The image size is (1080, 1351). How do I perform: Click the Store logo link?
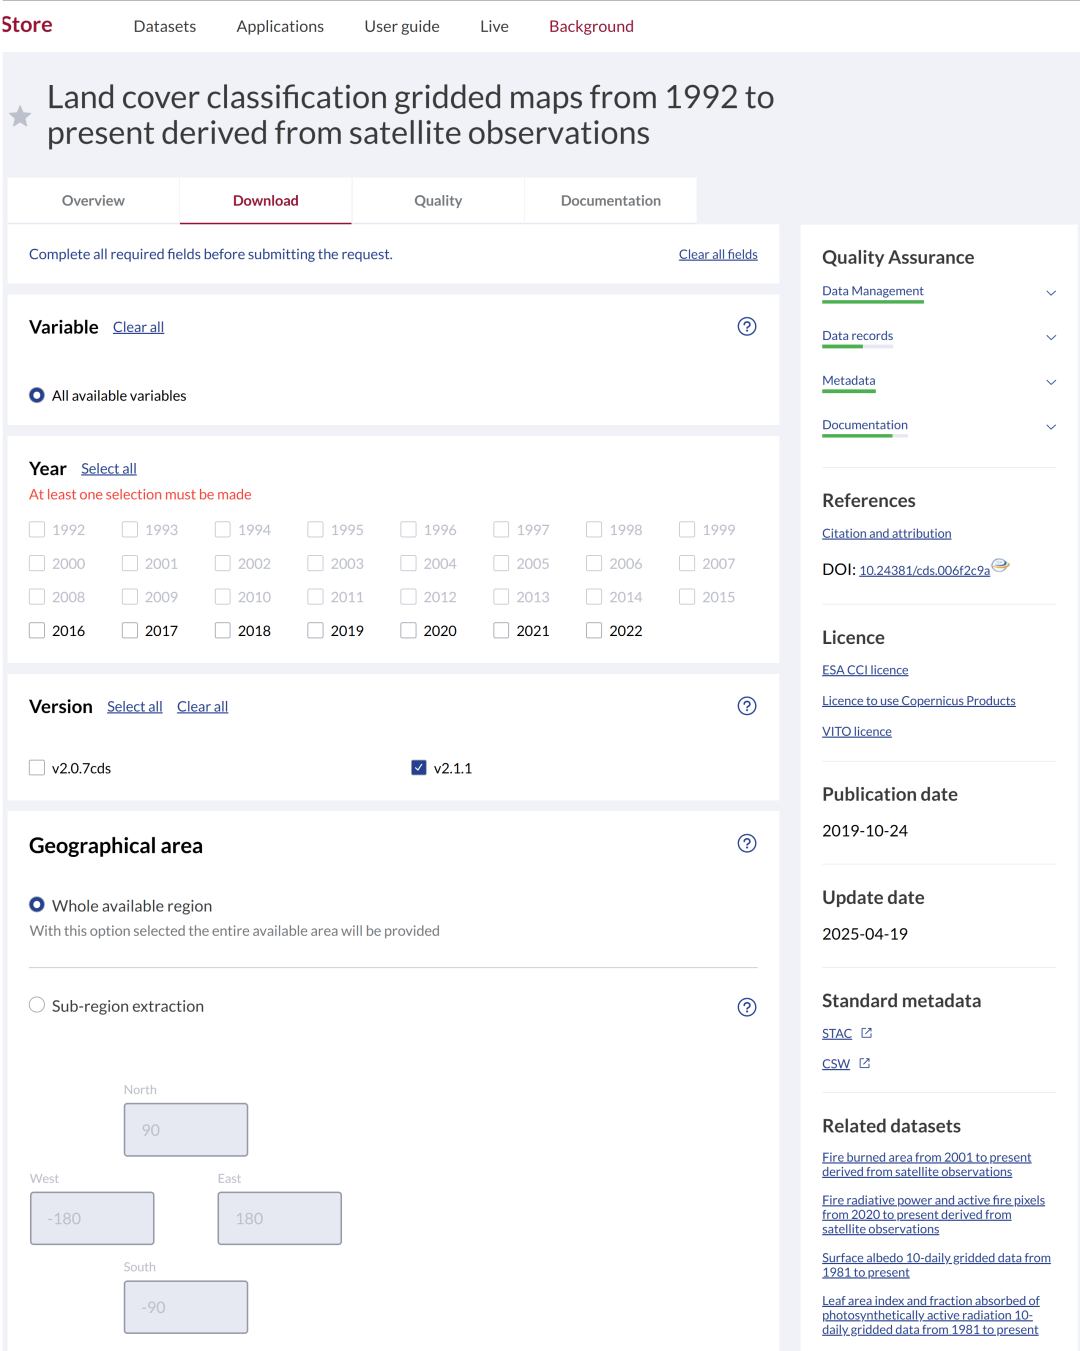point(26,25)
